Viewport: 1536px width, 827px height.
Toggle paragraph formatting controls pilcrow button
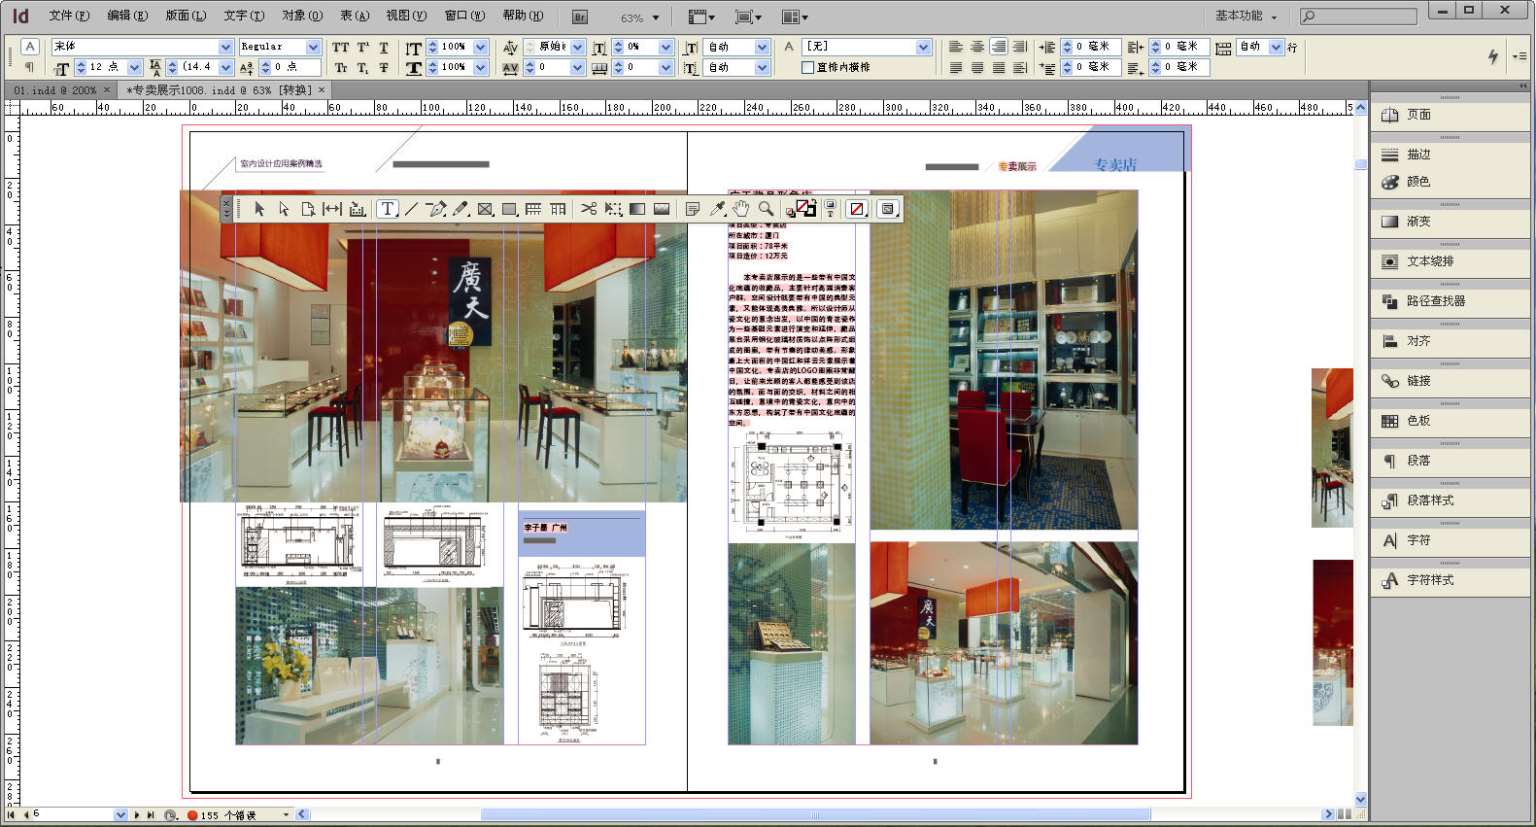(30, 68)
